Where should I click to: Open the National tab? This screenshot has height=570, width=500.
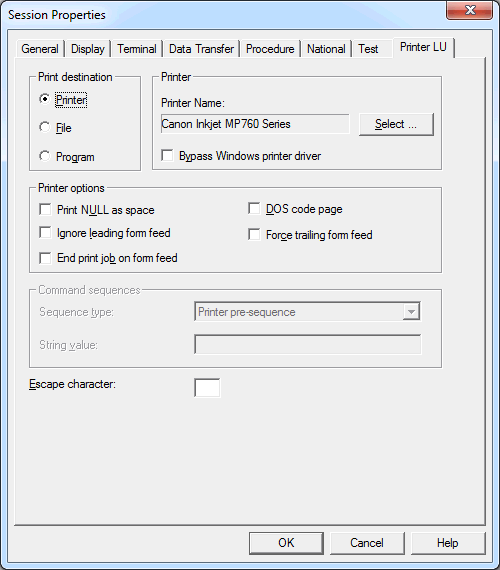tap(326, 49)
